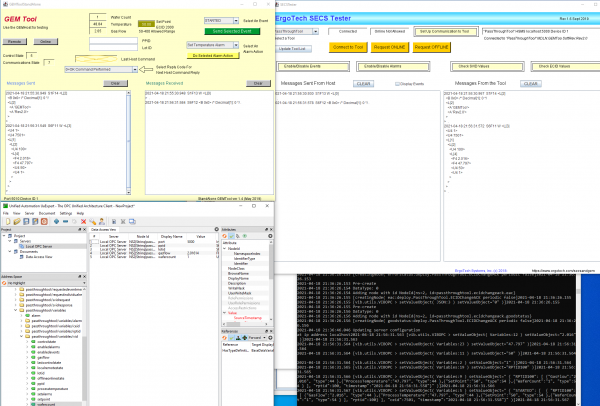Click the blue Add Server icon in UaExpert

[x=56, y=222]
